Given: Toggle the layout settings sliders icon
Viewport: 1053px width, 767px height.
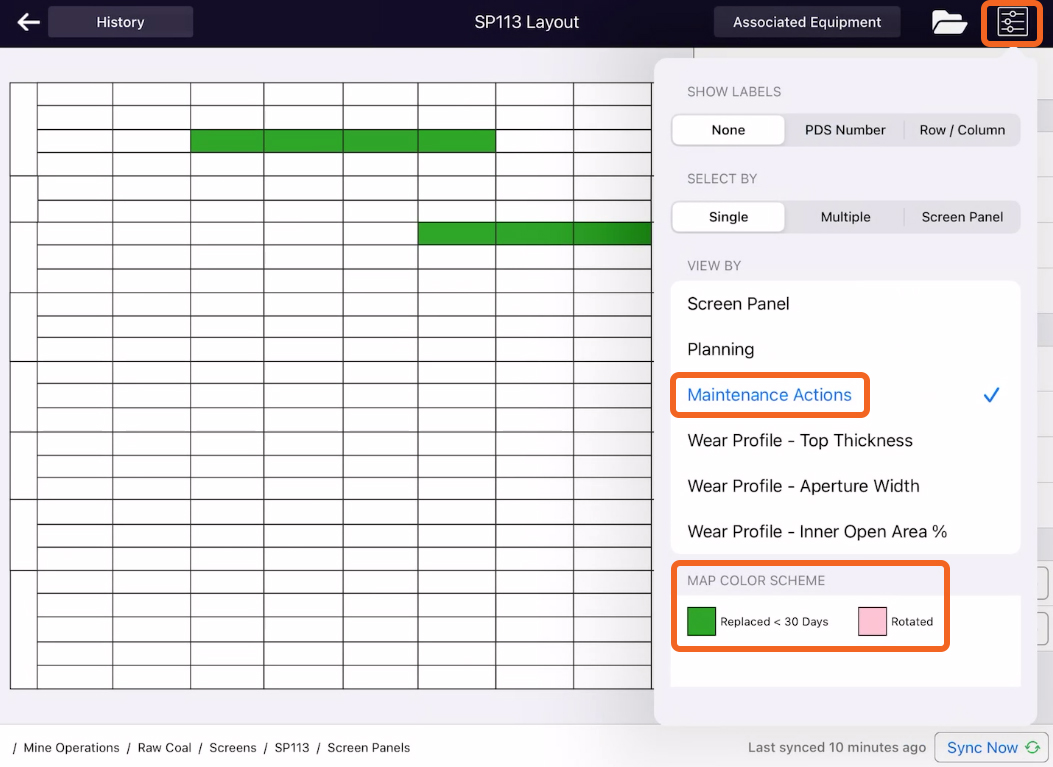Looking at the screenshot, I should click(x=1012, y=22).
